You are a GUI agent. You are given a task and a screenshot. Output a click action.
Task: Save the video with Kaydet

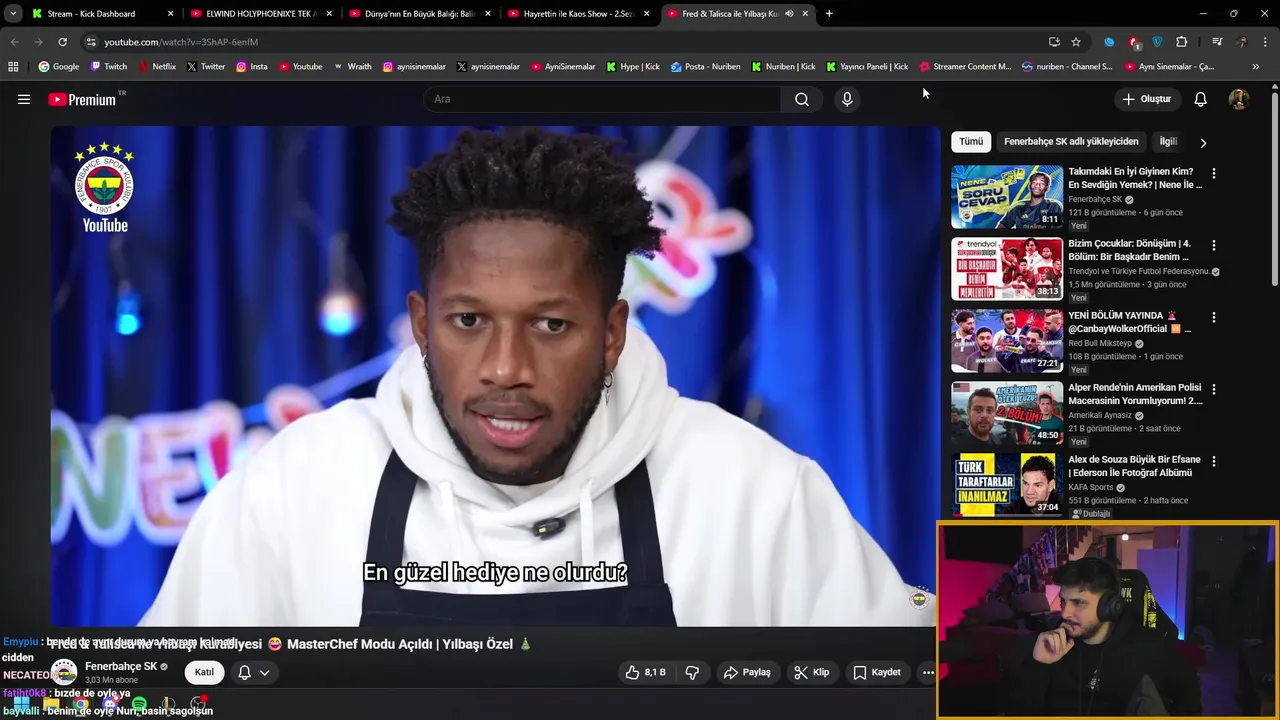(x=876, y=672)
